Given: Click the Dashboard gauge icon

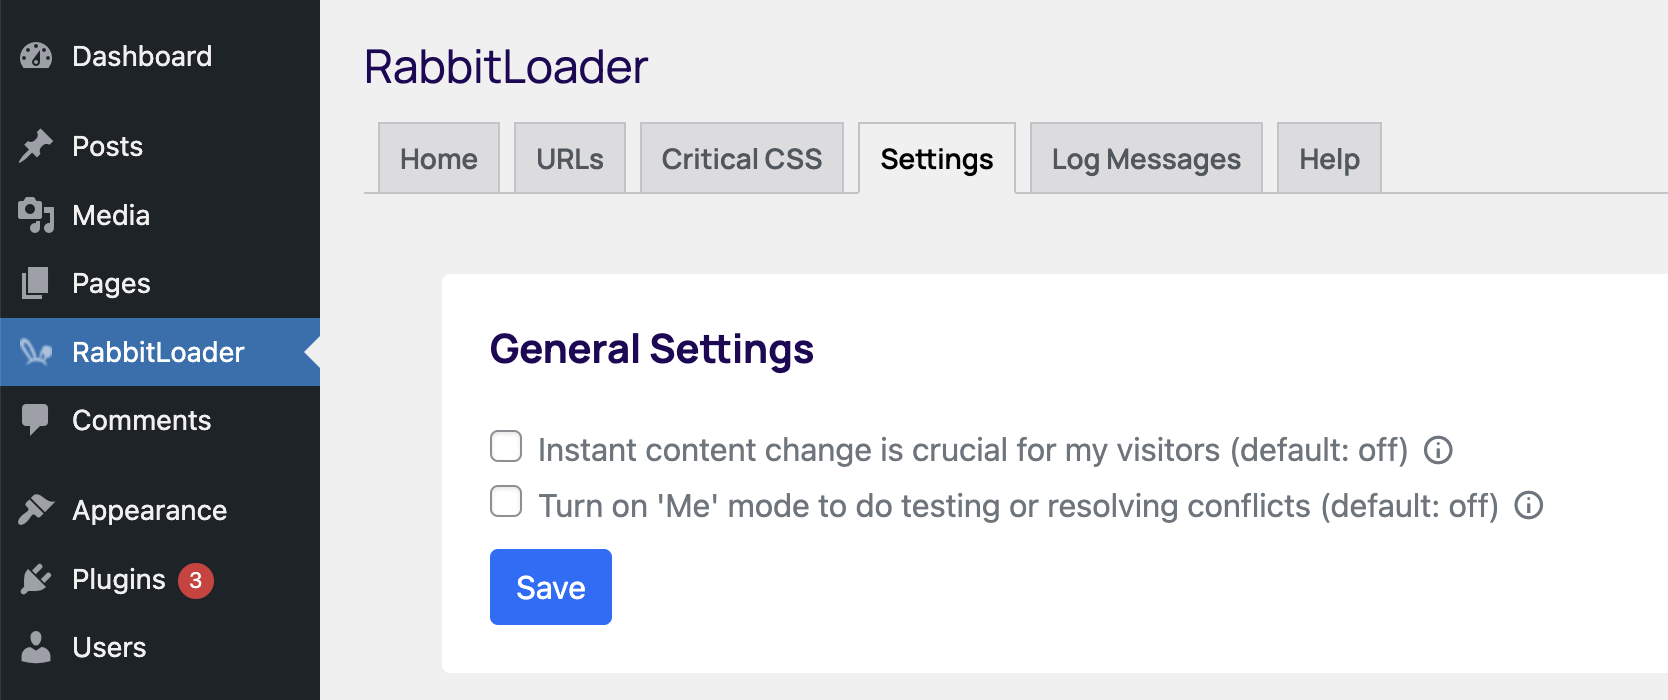Looking at the screenshot, I should click(36, 56).
